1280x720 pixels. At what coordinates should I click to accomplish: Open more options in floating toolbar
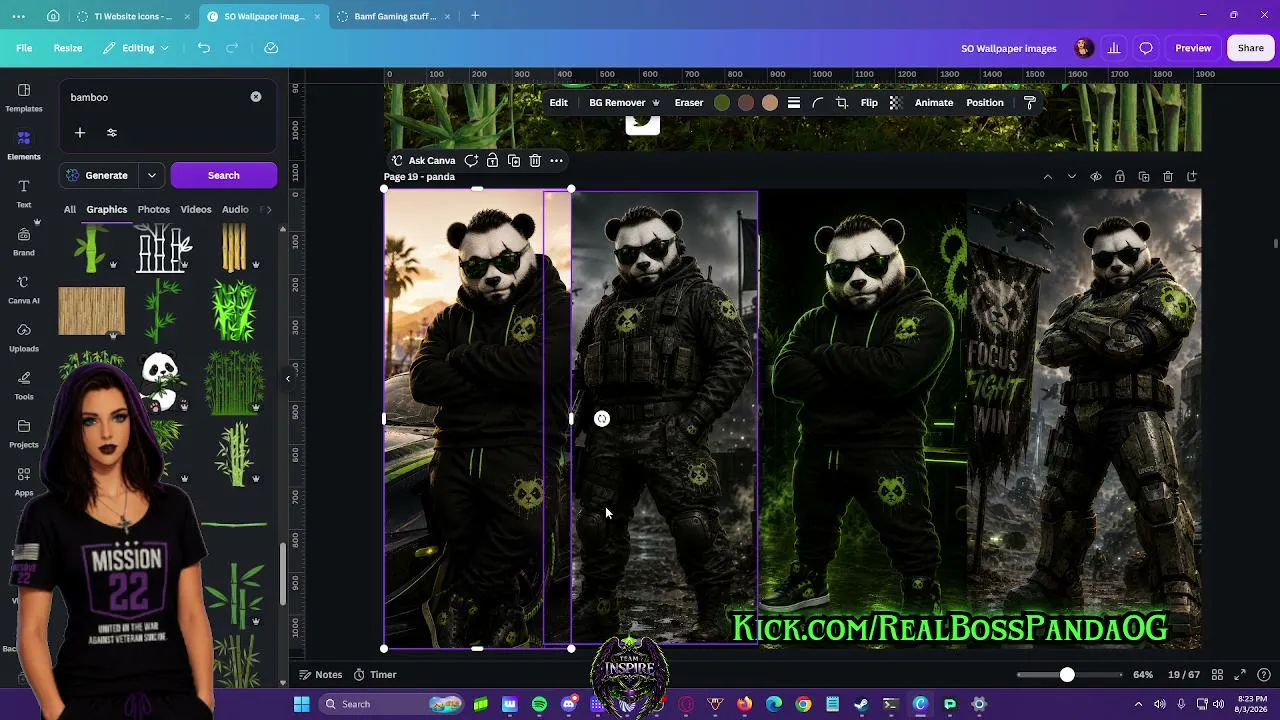coord(556,161)
